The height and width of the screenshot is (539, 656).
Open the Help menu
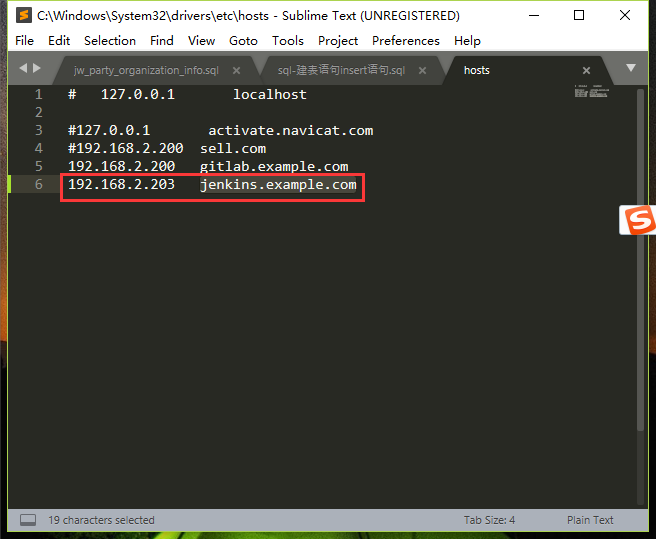click(x=467, y=41)
